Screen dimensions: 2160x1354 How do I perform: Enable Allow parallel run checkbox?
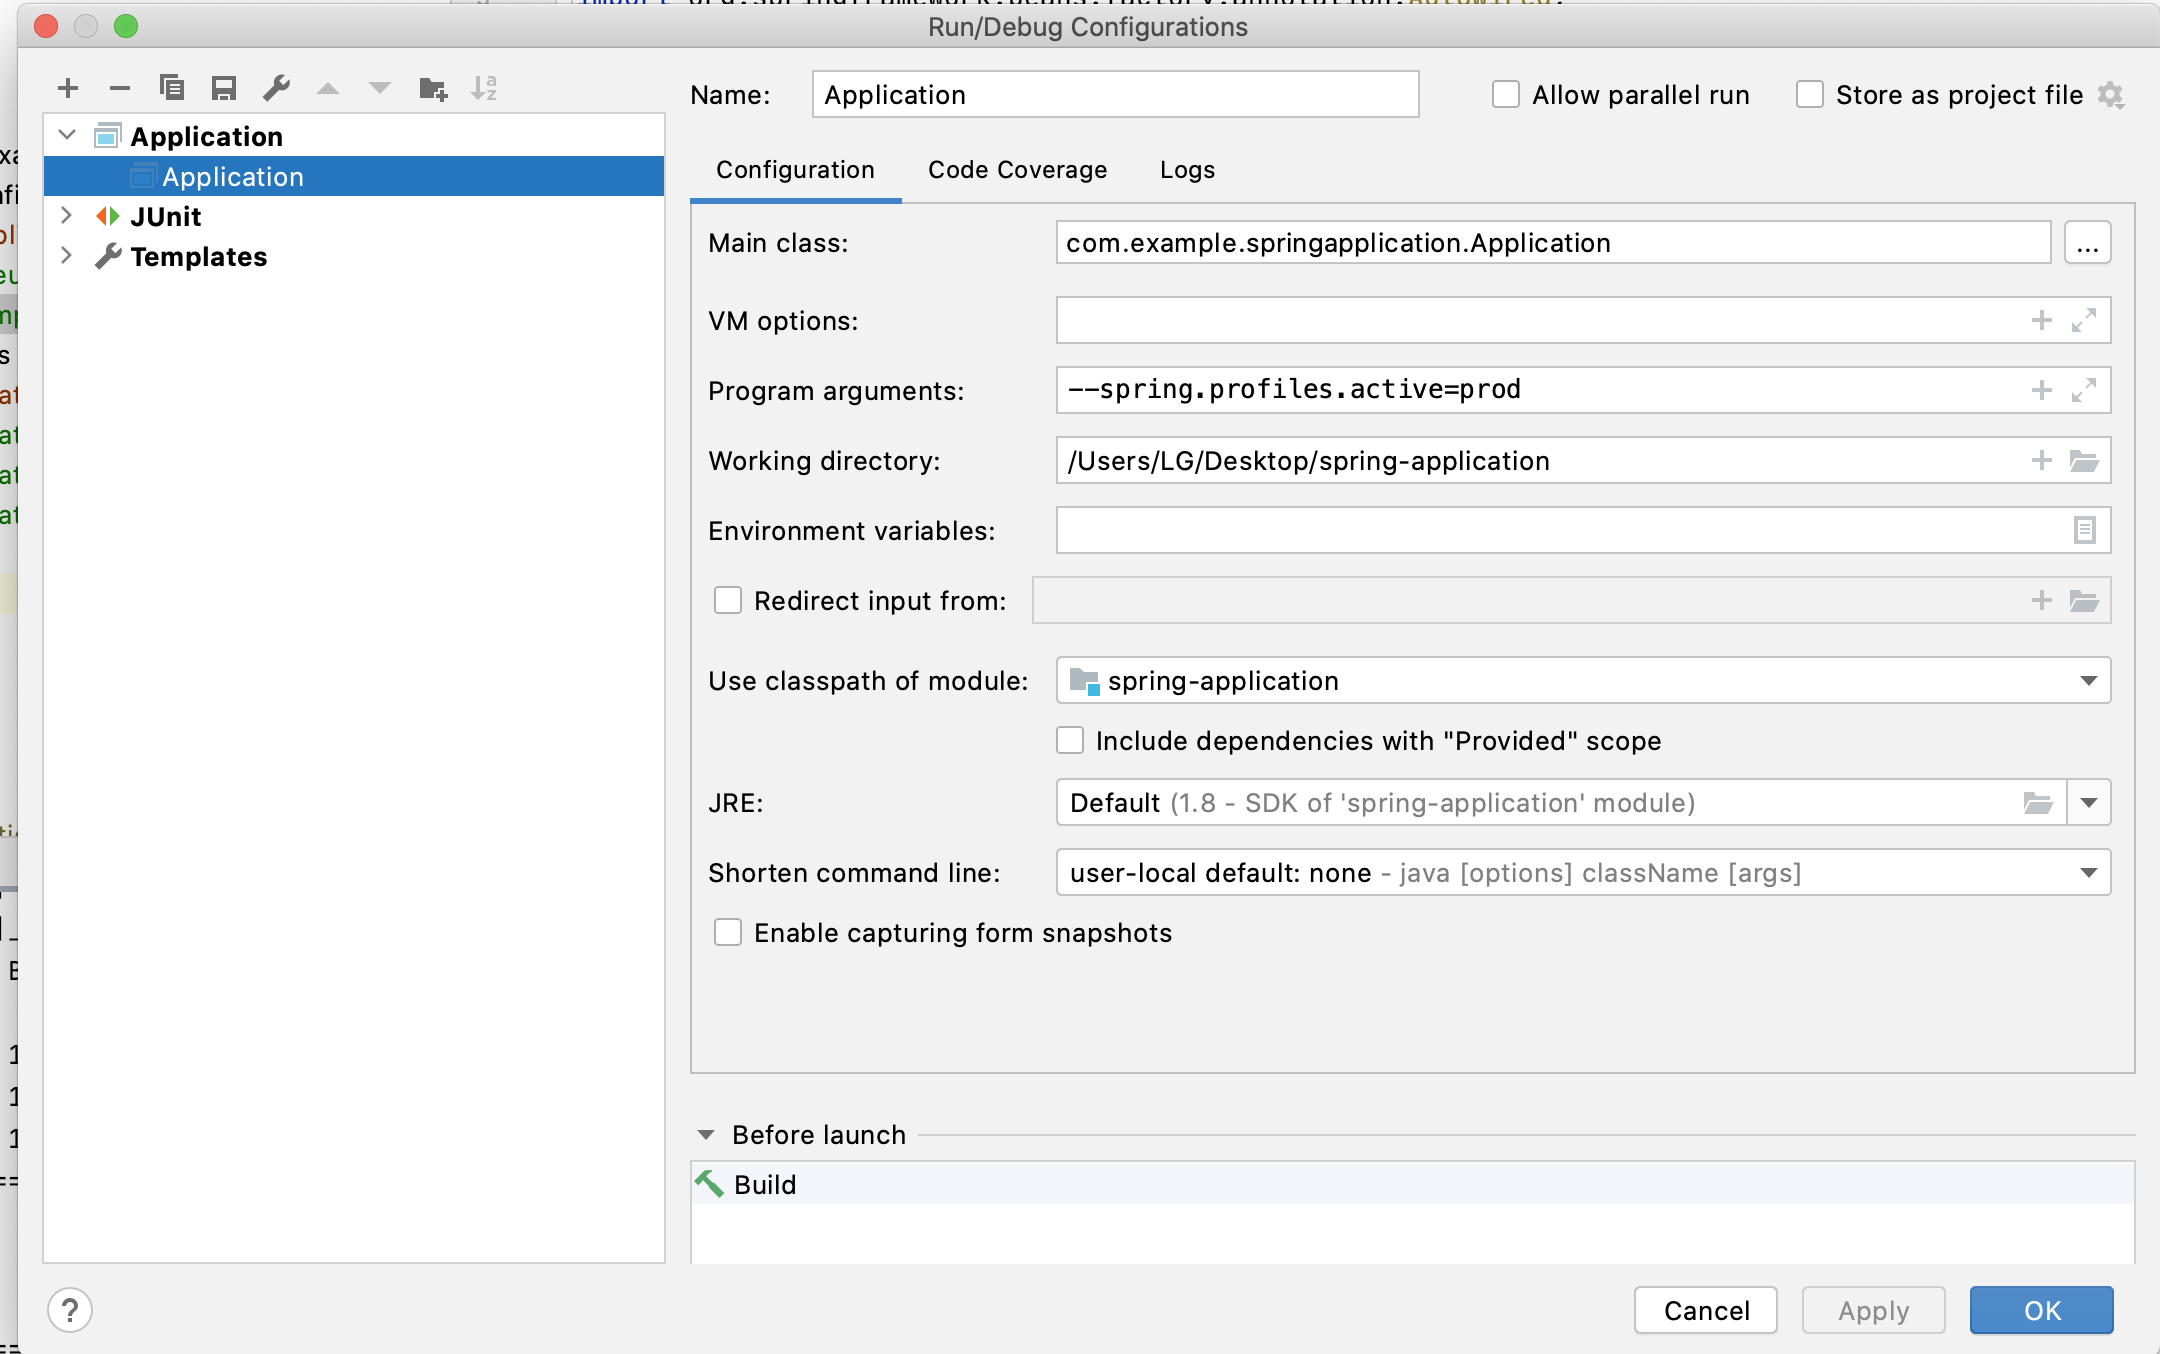click(1506, 95)
